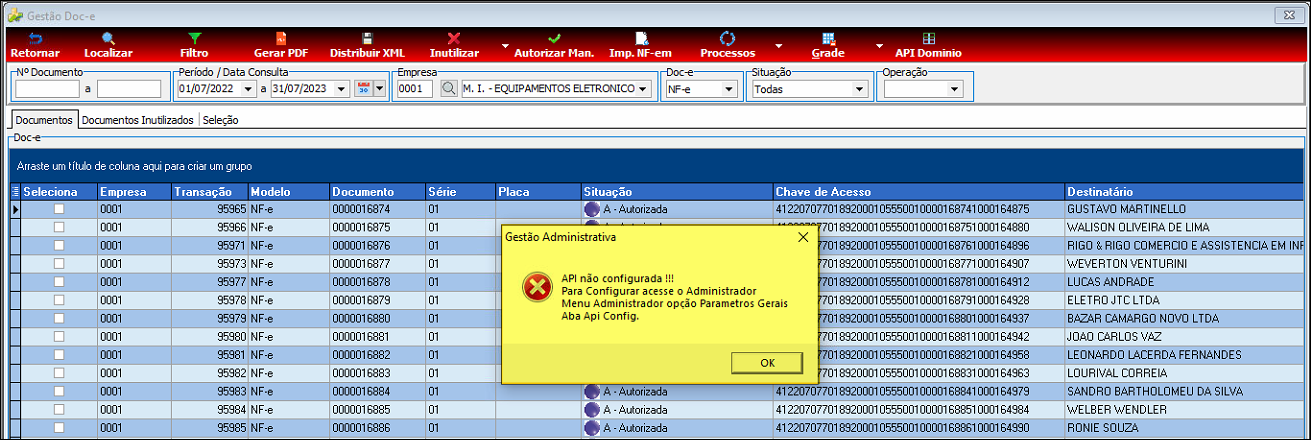This screenshot has width=1311, height=440.
Task: Tick Seleciona checkbox for transaction 95977
Action: tap(58, 281)
